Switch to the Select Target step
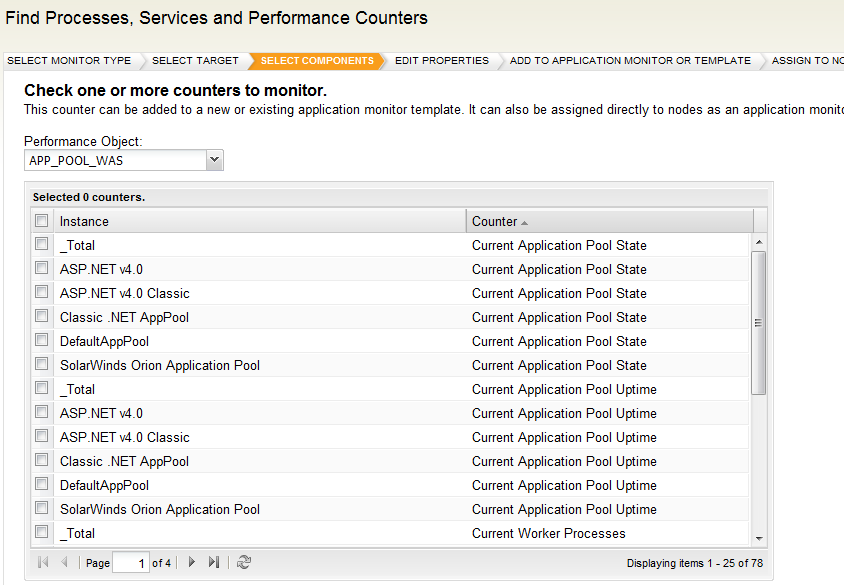The image size is (844, 585). tap(195, 61)
